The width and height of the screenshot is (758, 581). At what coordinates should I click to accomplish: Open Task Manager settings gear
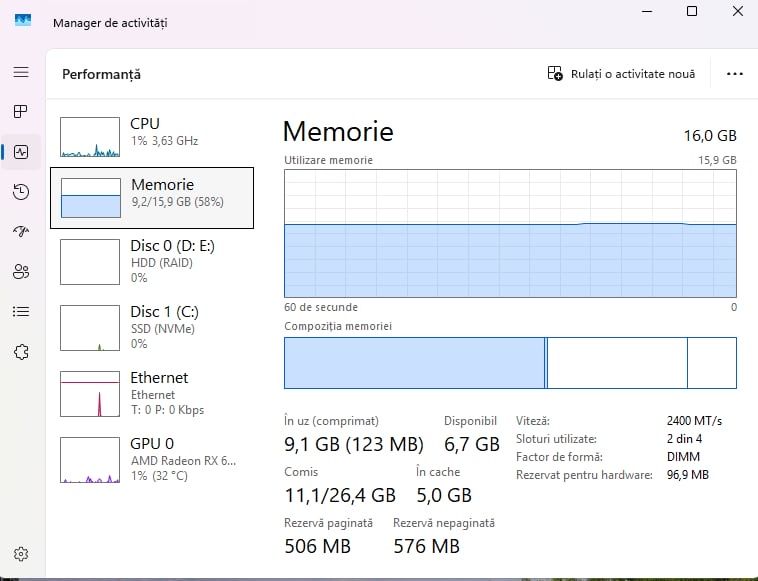[21, 554]
